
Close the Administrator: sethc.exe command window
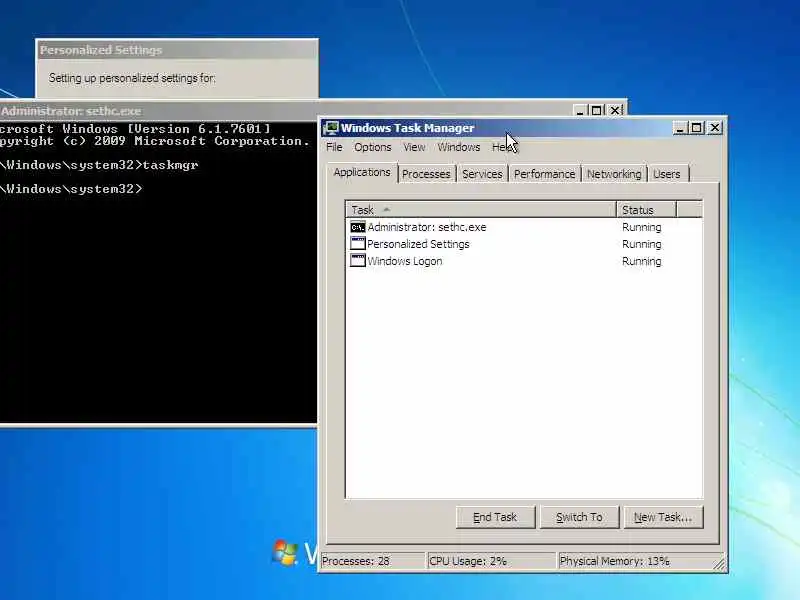click(x=615, y=110)
